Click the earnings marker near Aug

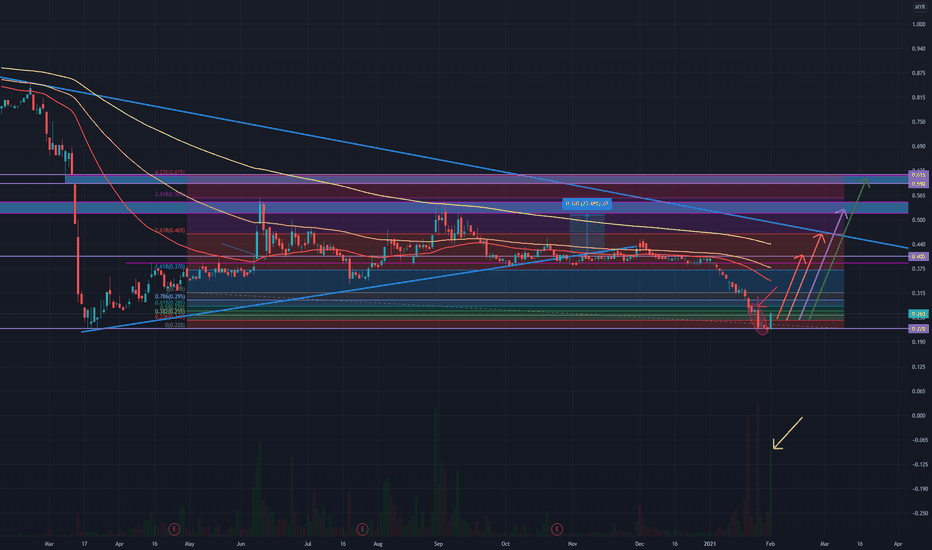pos(361,528)
